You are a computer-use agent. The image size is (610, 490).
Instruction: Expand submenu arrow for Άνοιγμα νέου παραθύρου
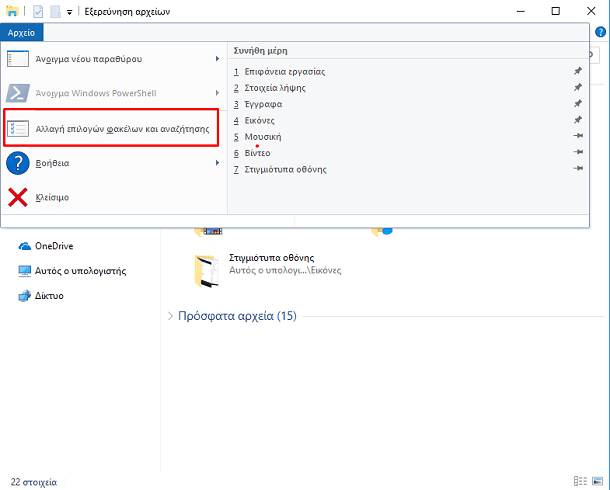pyautogui.click(x=217, y=59)
